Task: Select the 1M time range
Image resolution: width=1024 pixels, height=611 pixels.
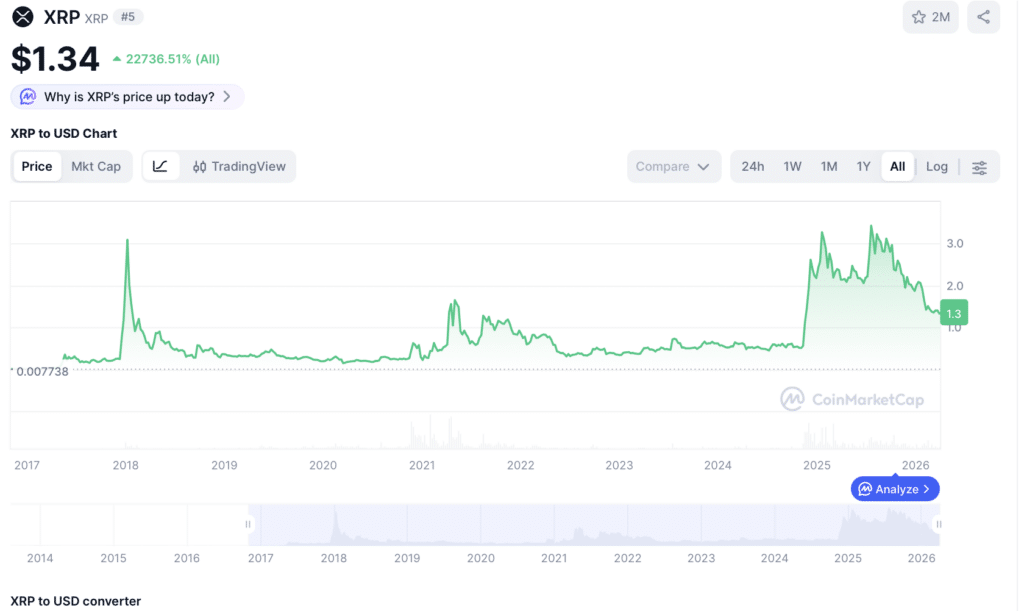Action: 829,166
